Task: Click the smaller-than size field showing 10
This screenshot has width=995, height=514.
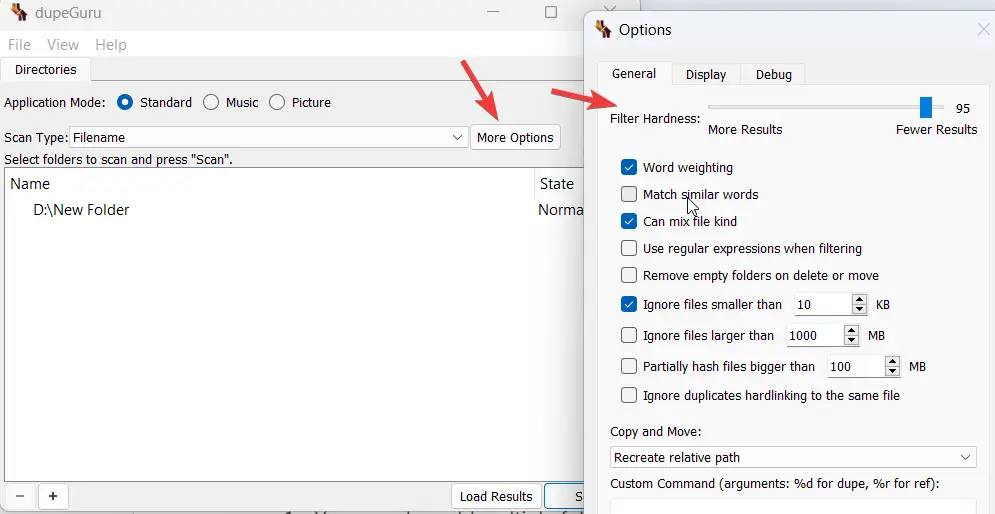Action: click(822, 305)
